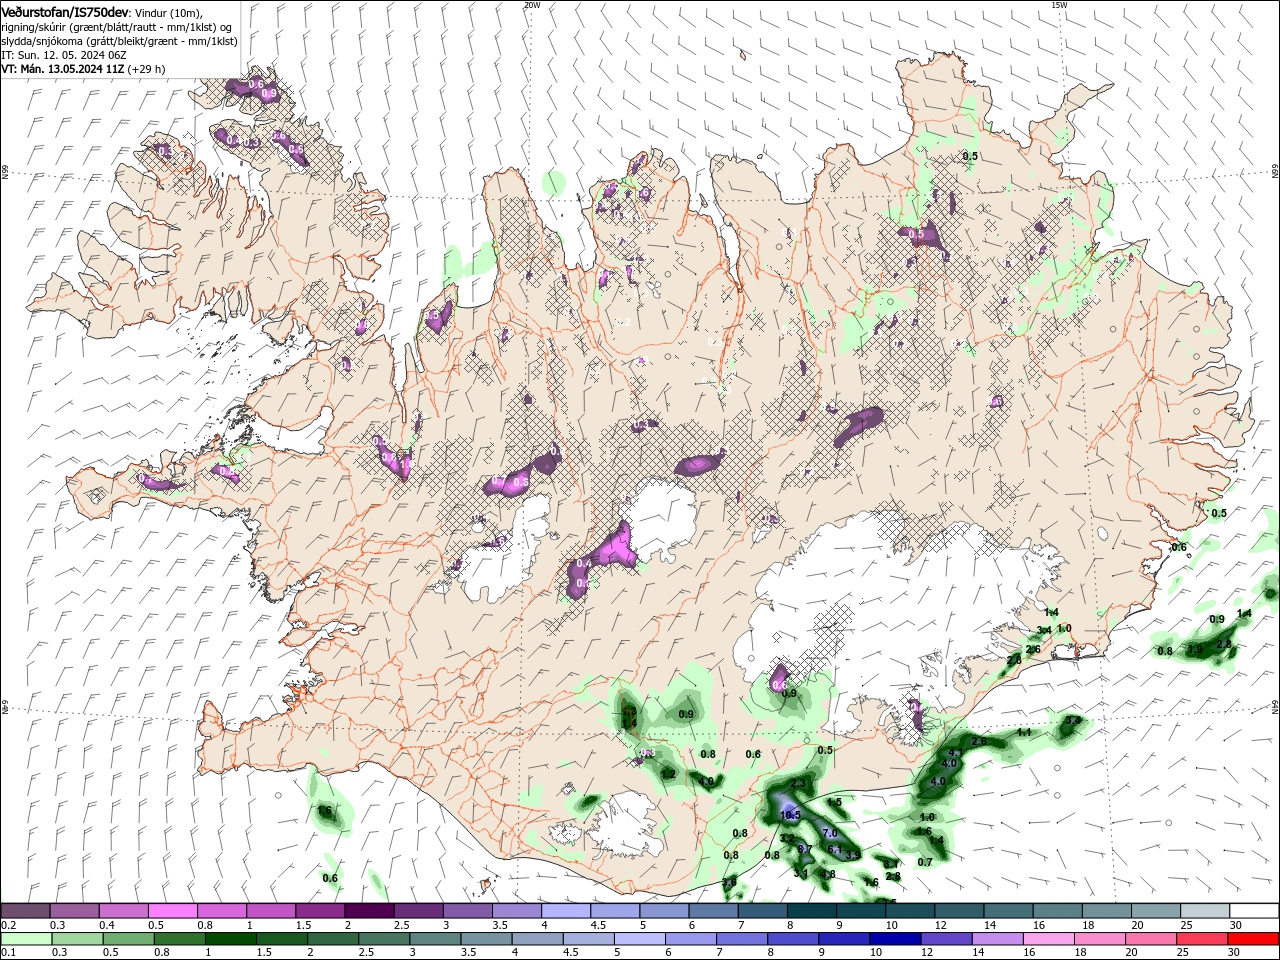Select the pale grey upper swatch between 25 and 30

point(1204,911)
